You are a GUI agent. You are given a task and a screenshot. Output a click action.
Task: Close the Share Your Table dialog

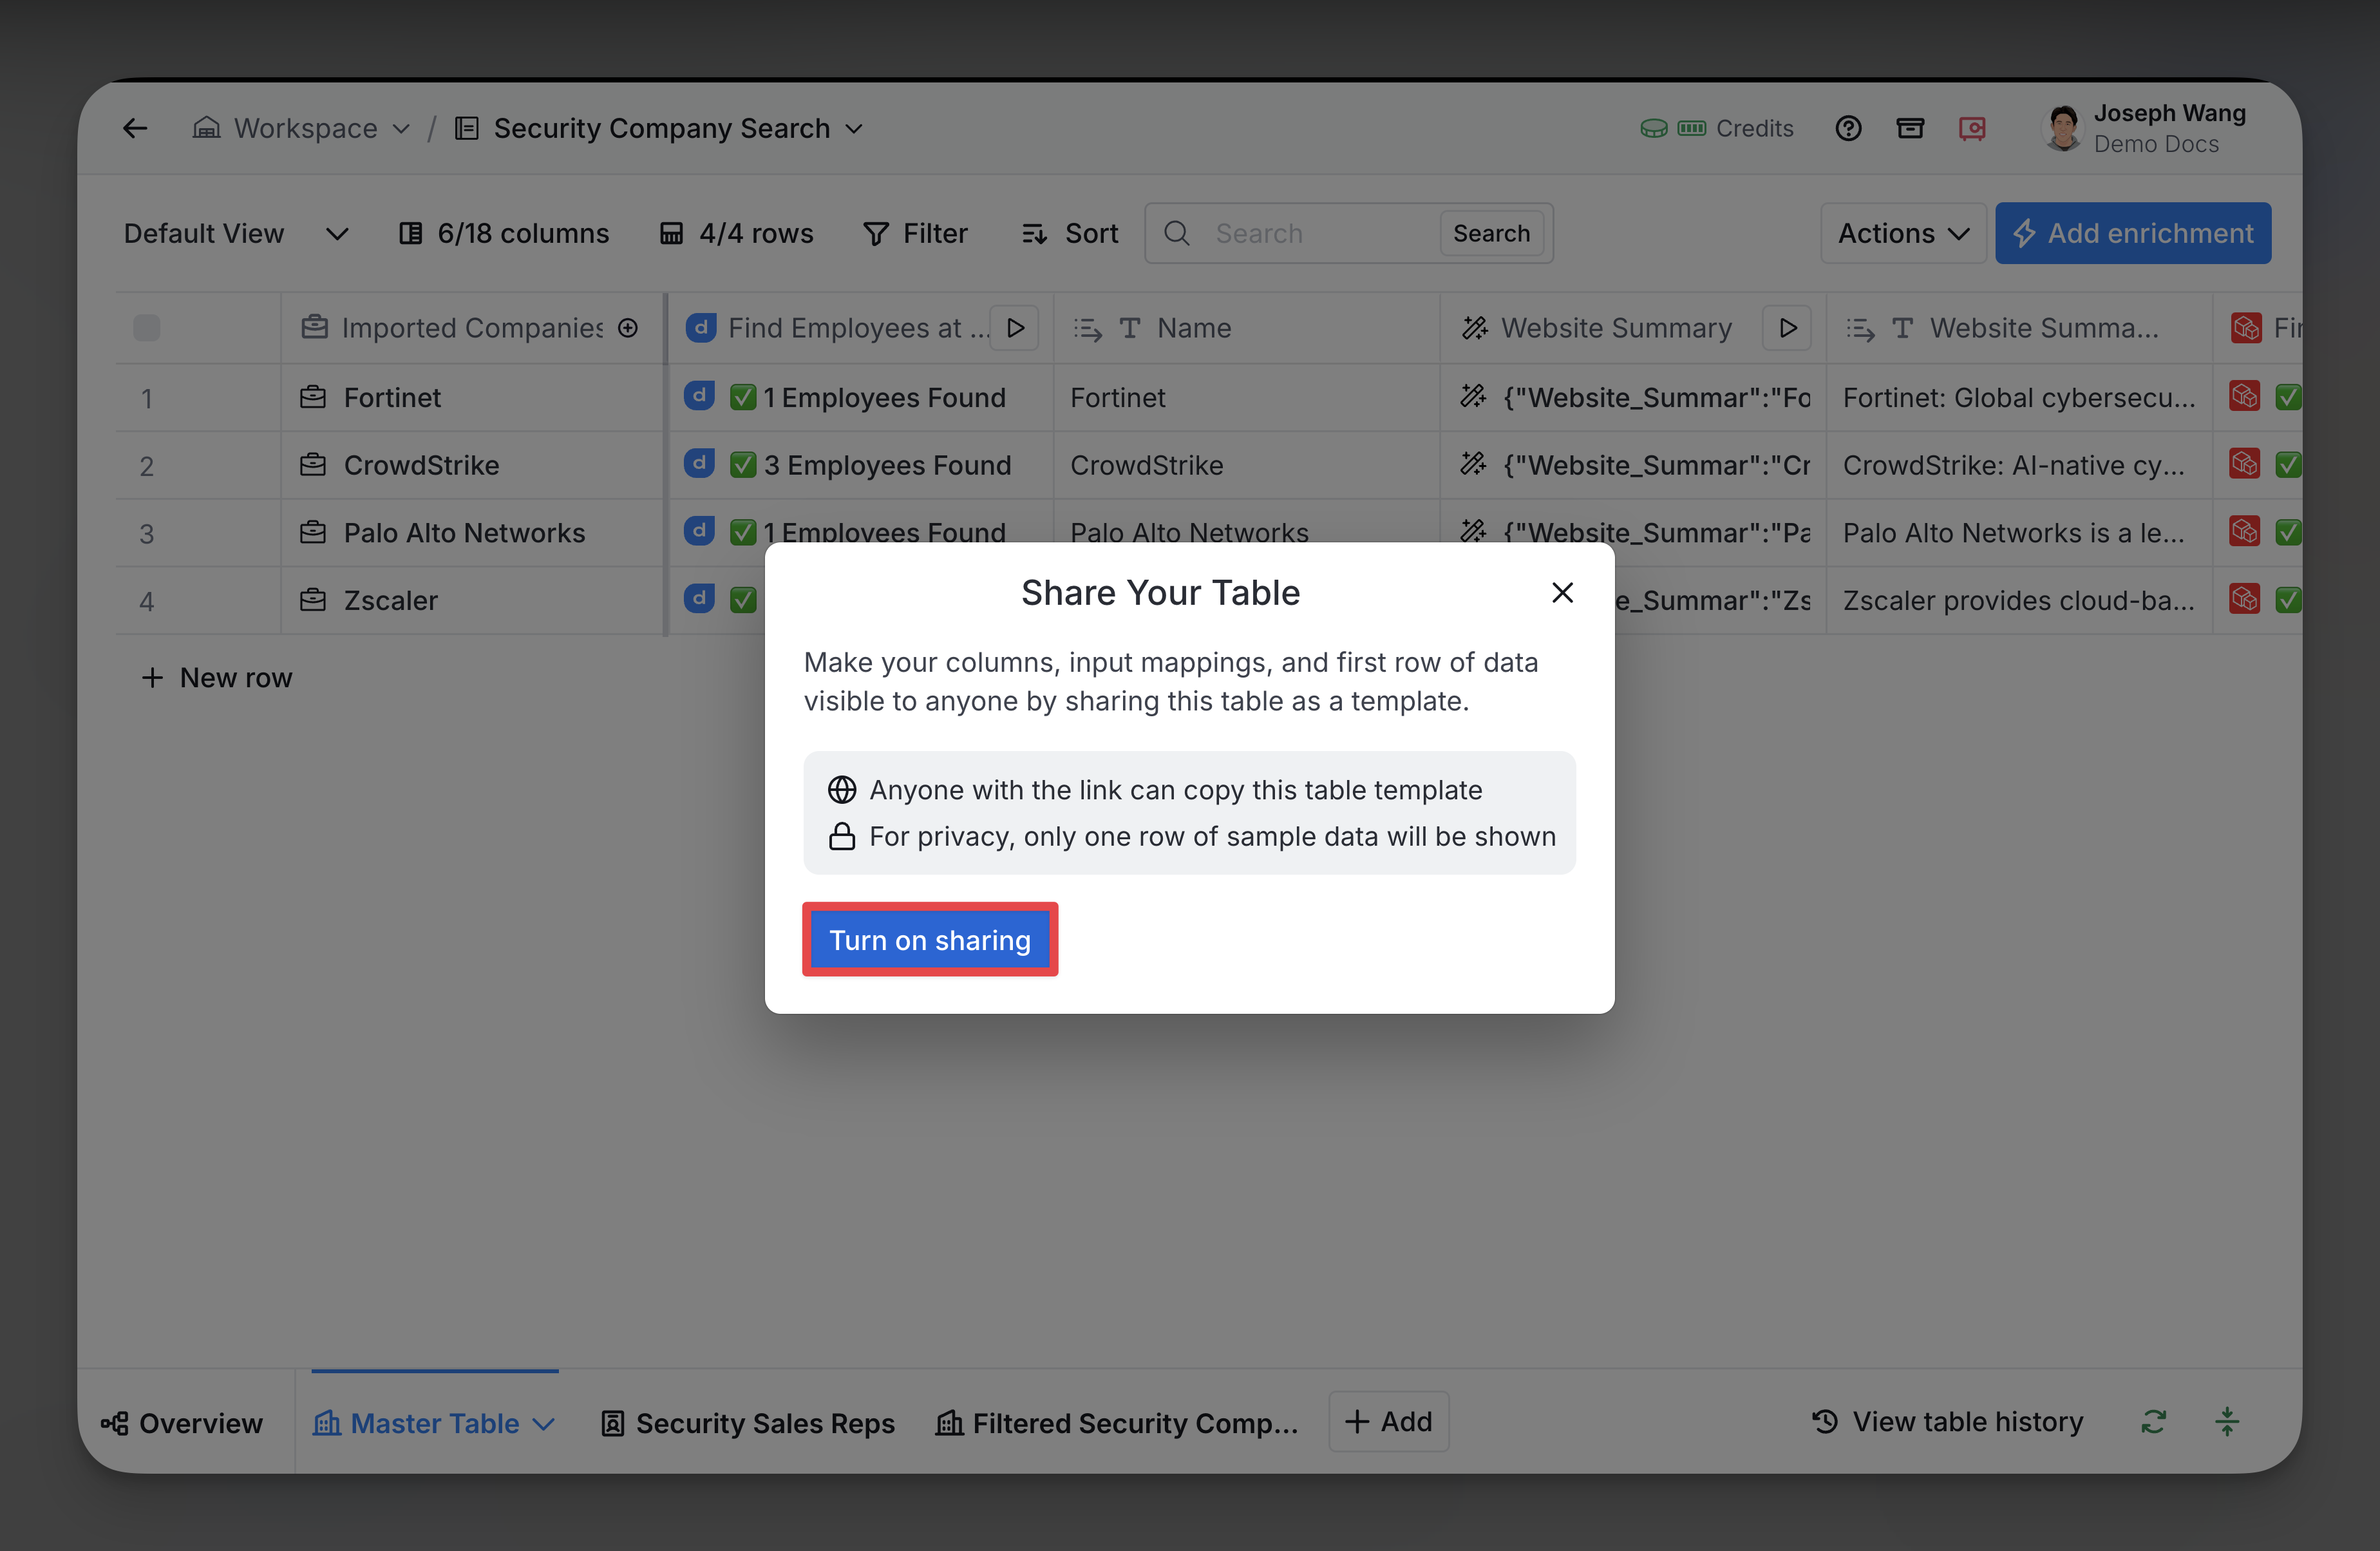tap(1562, 593)
